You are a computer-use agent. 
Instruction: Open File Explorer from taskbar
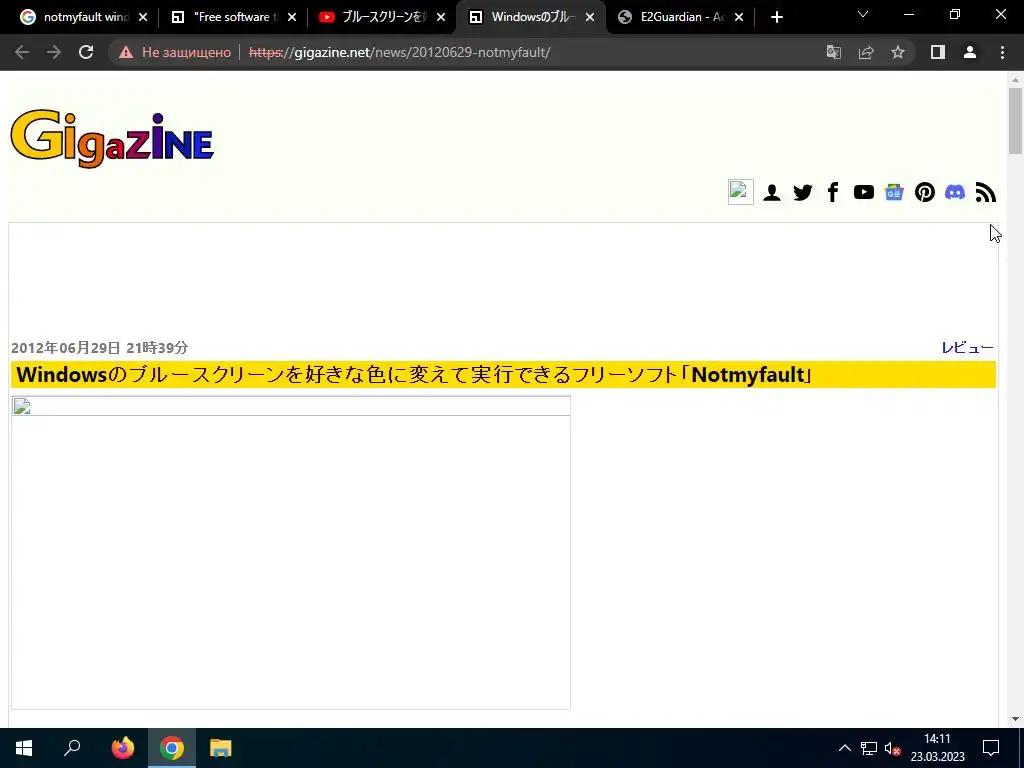[221, 748]
